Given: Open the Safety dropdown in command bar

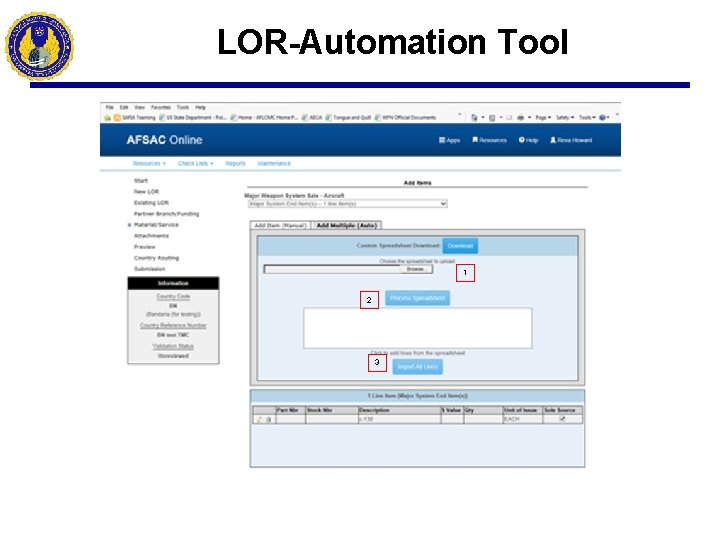Looking at the screenshot, I should click(565, 118).
